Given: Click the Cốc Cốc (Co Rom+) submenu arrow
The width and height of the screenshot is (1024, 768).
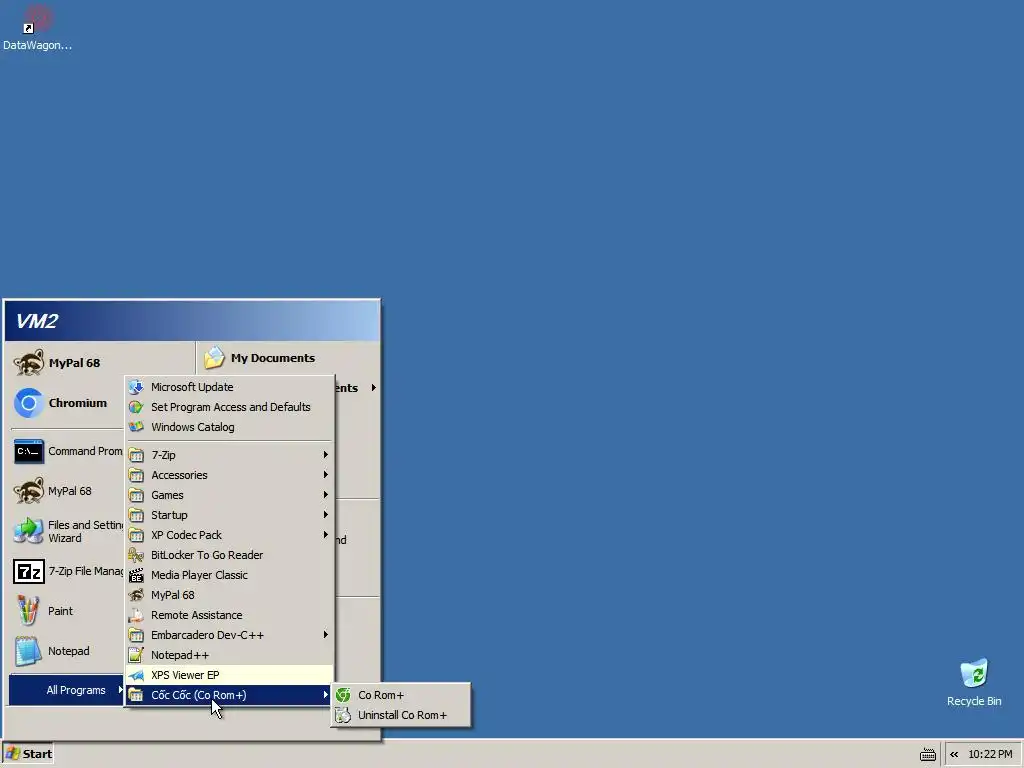Looking at the screenshot, I should tap(325, 695).
